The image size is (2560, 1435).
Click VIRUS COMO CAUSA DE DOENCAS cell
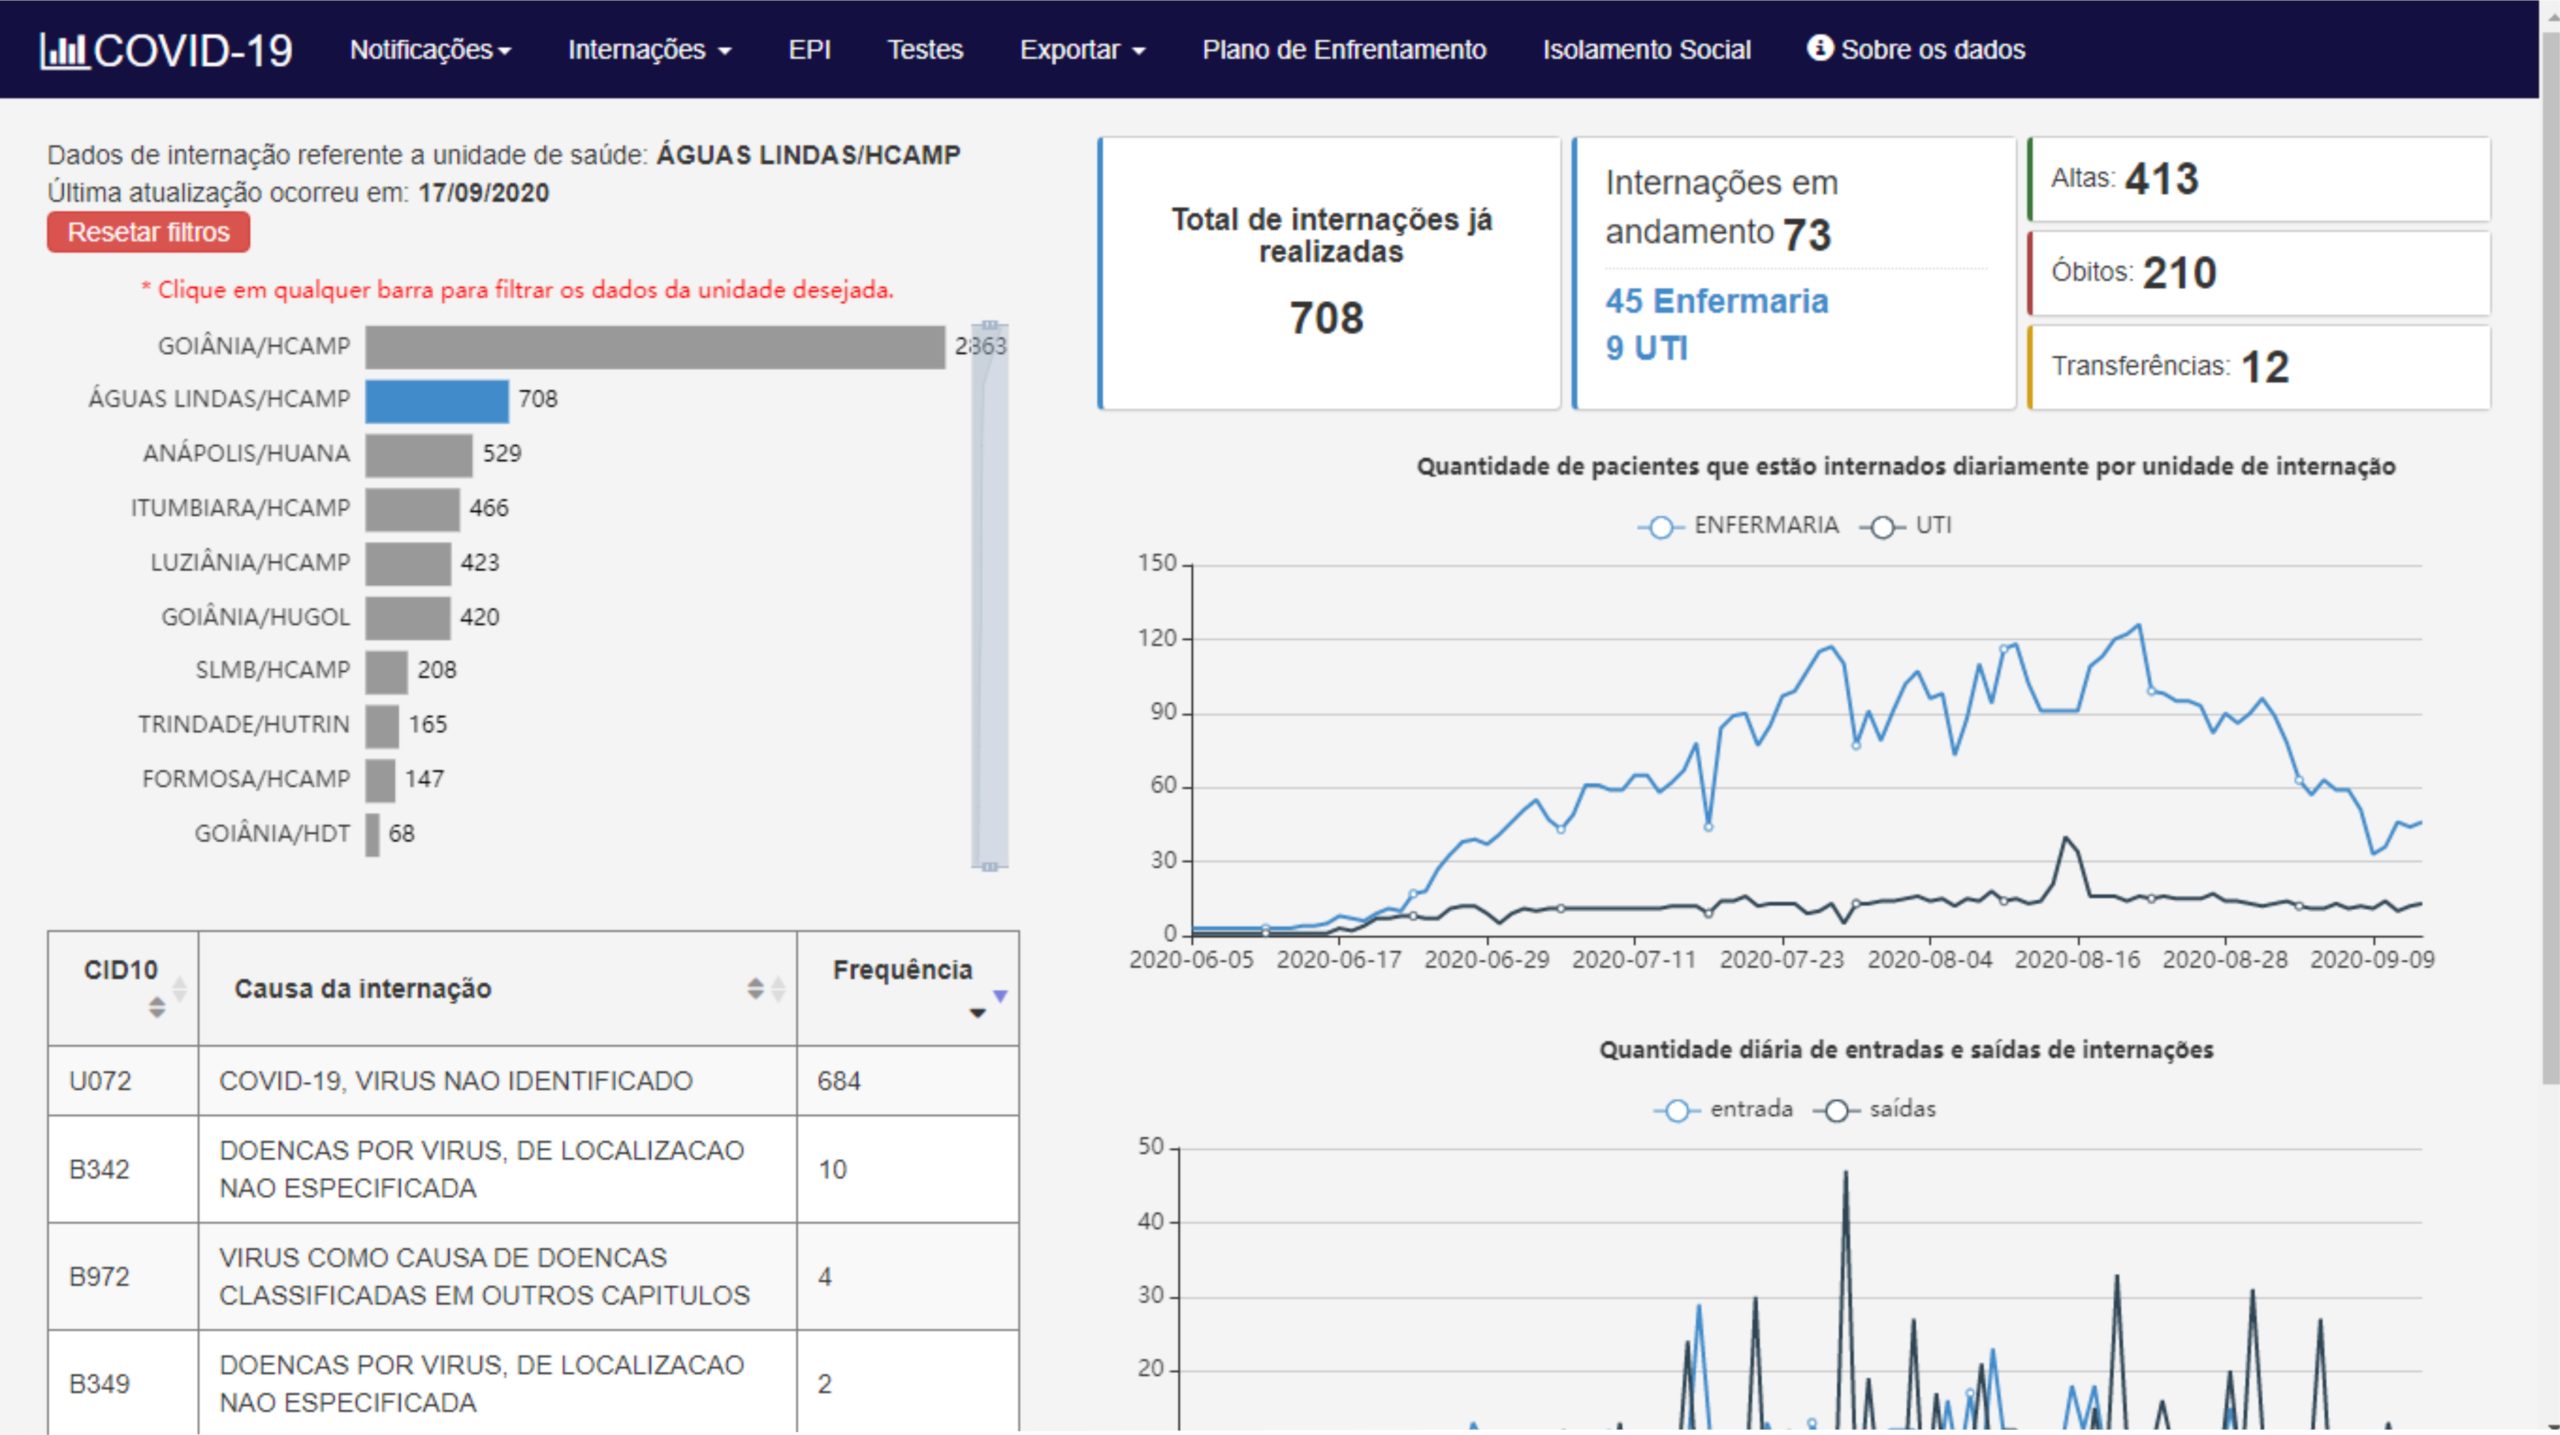[497, 1277]
